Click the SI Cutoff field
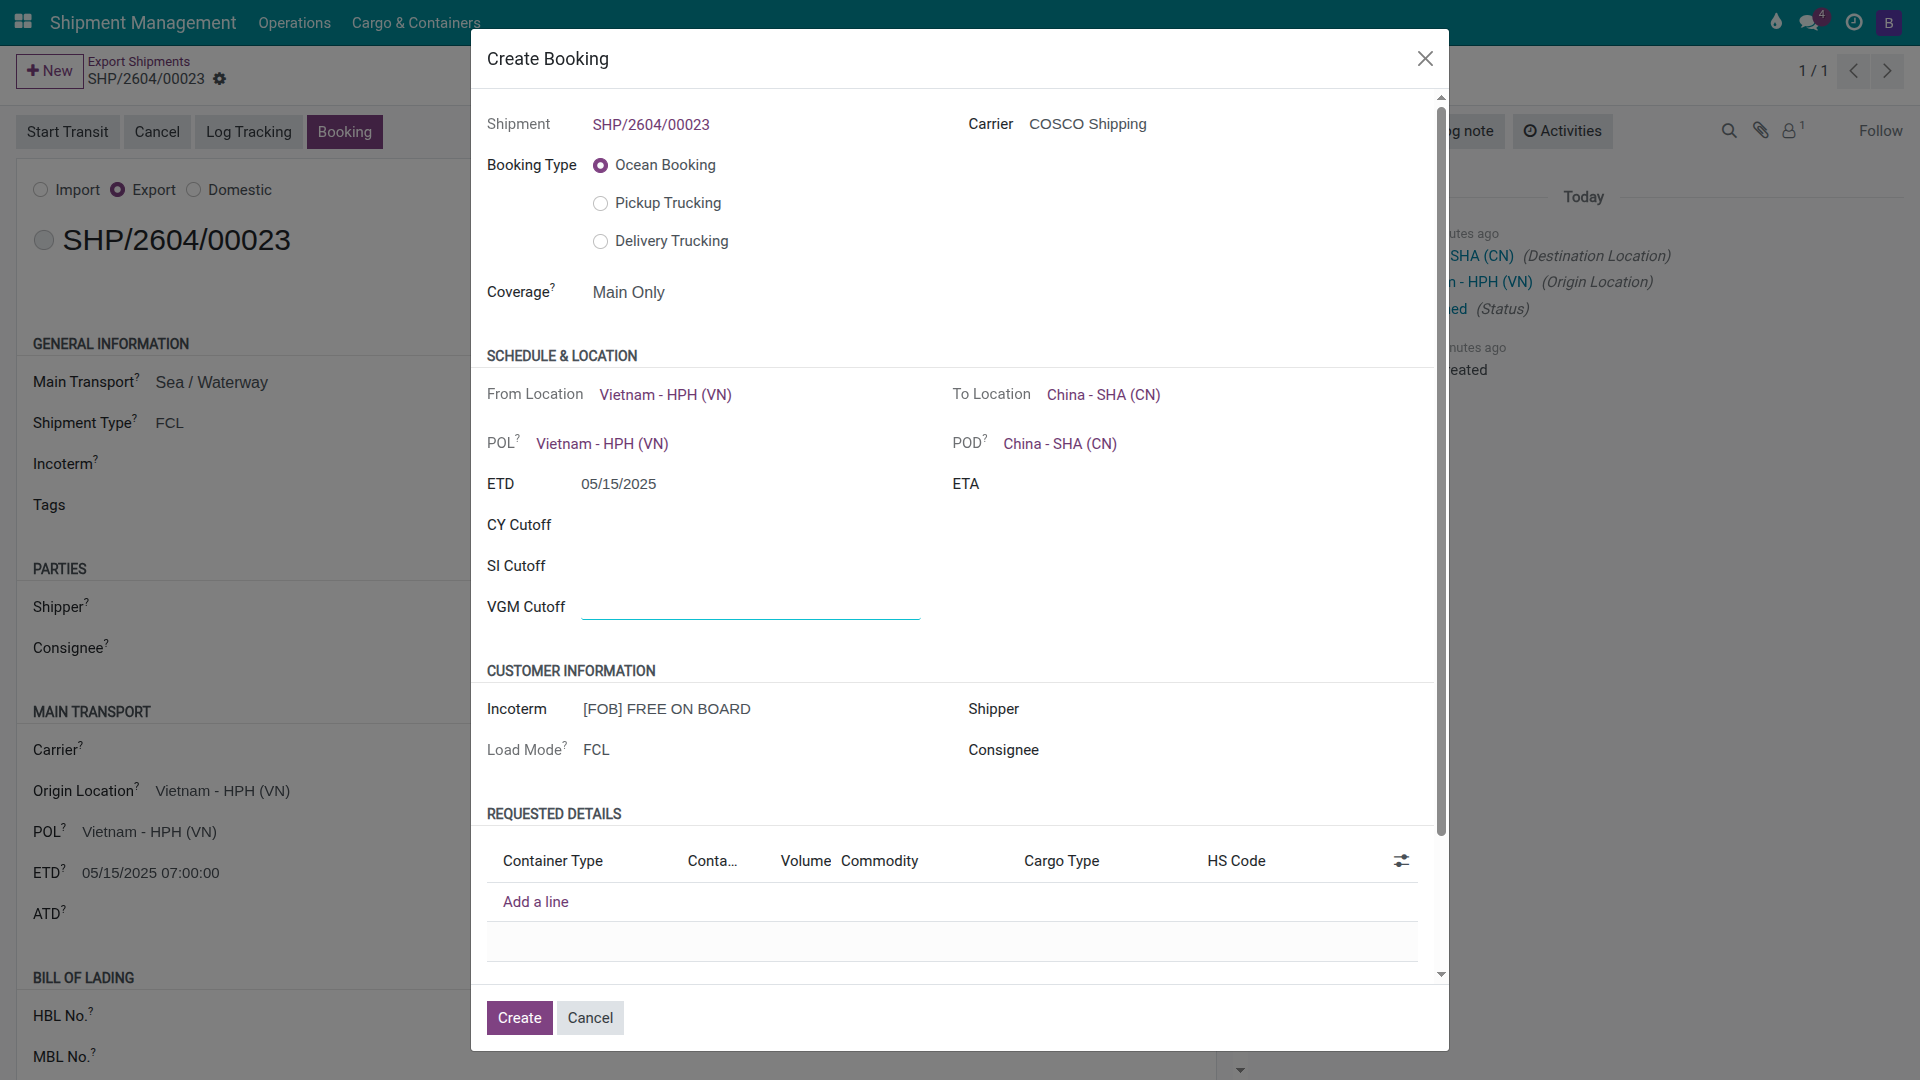 coord(751,566)
